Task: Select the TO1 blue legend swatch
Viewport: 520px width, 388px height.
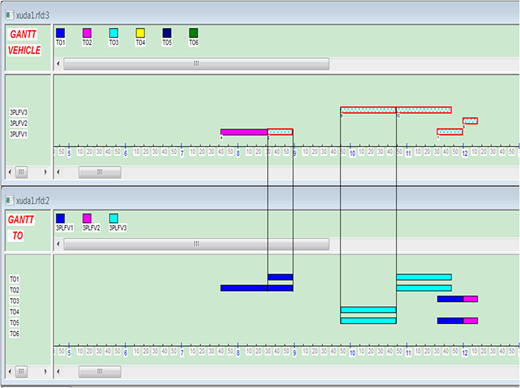Action: pyautogui.click(x=60, y=33)
